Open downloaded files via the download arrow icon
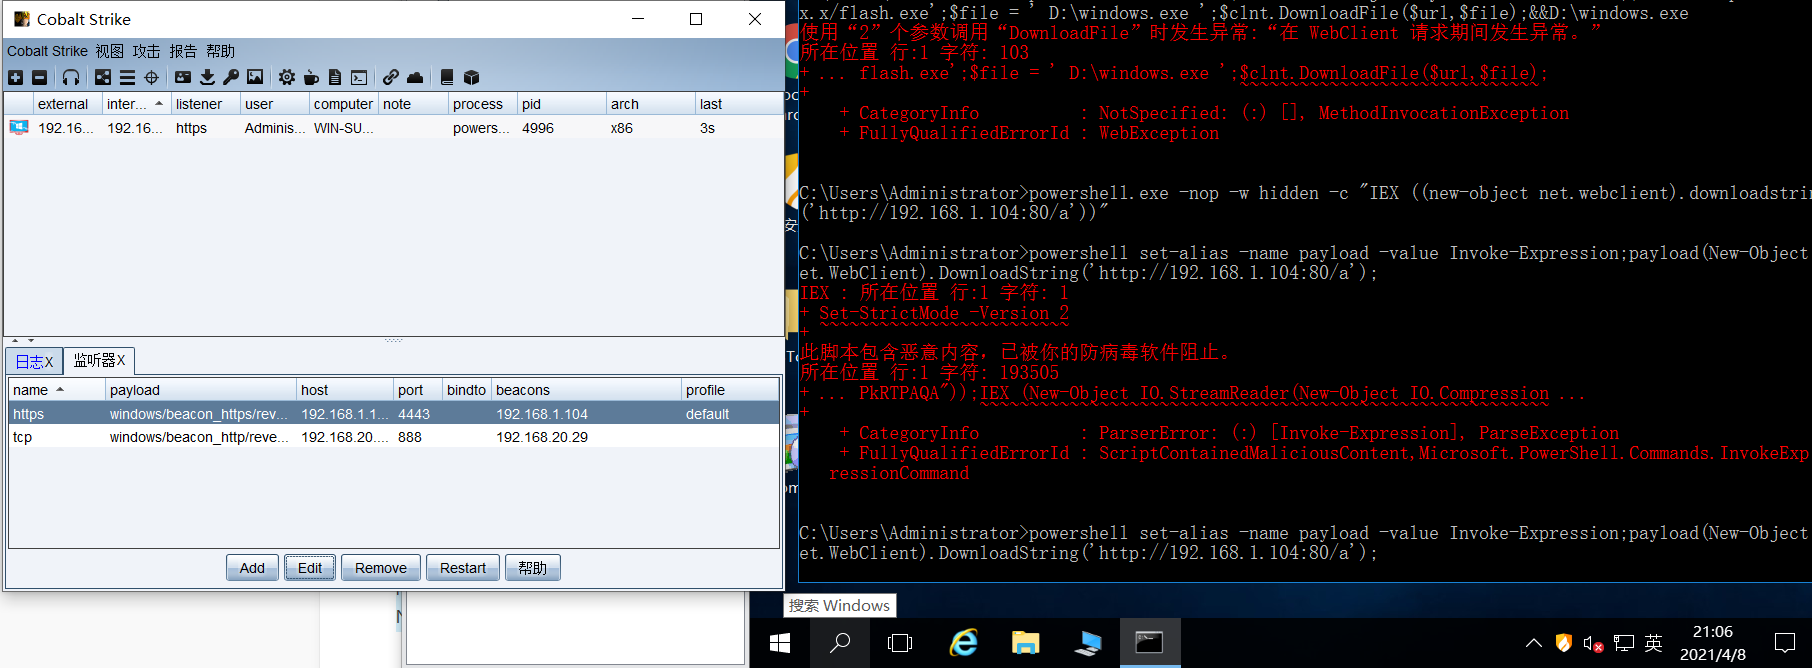This screenshot has height=668, width=1812. click(x=207, y=77)
